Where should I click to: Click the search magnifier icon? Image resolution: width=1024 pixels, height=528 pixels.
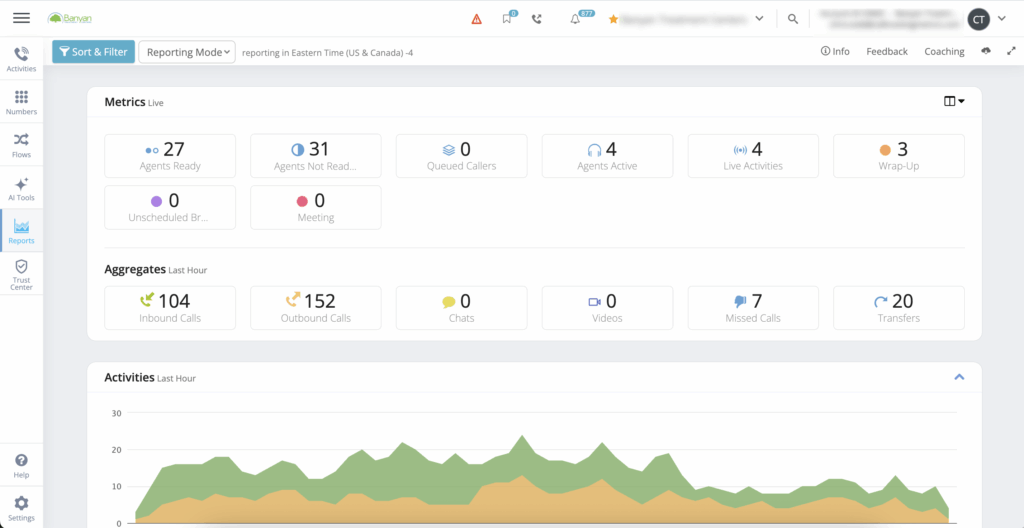(793, 19)
